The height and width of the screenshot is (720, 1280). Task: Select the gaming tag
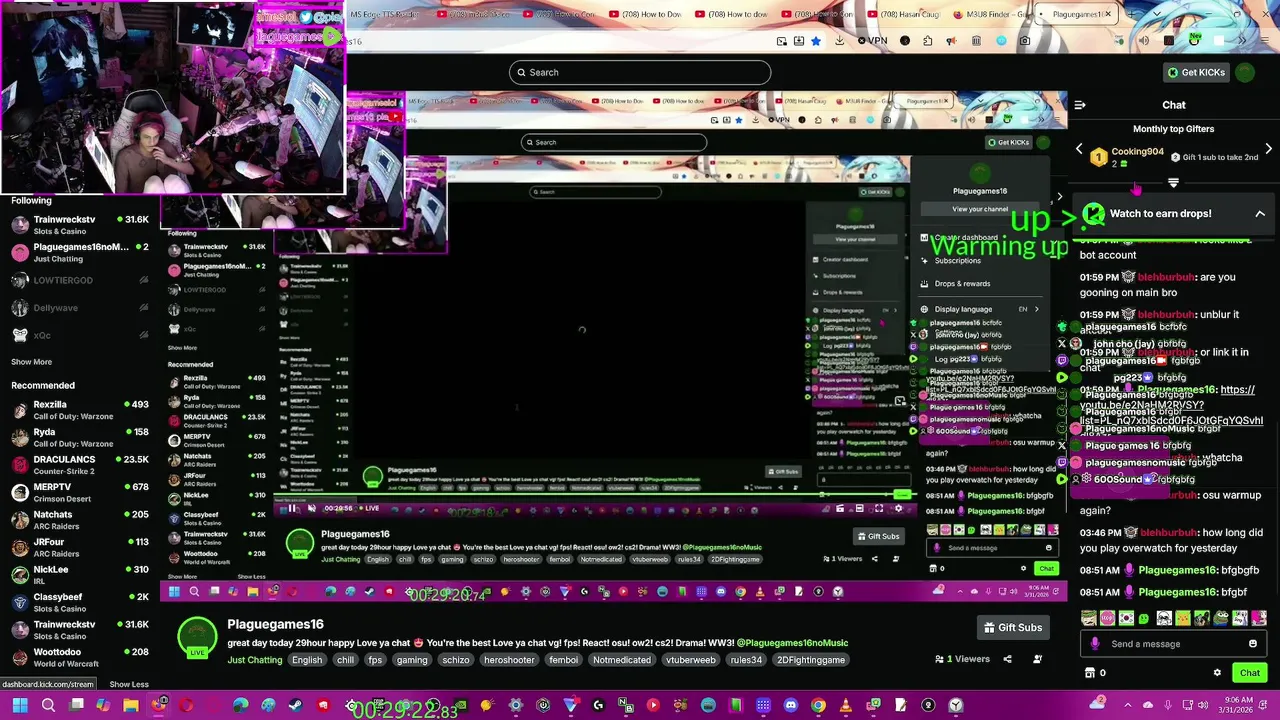click(412, 660)
